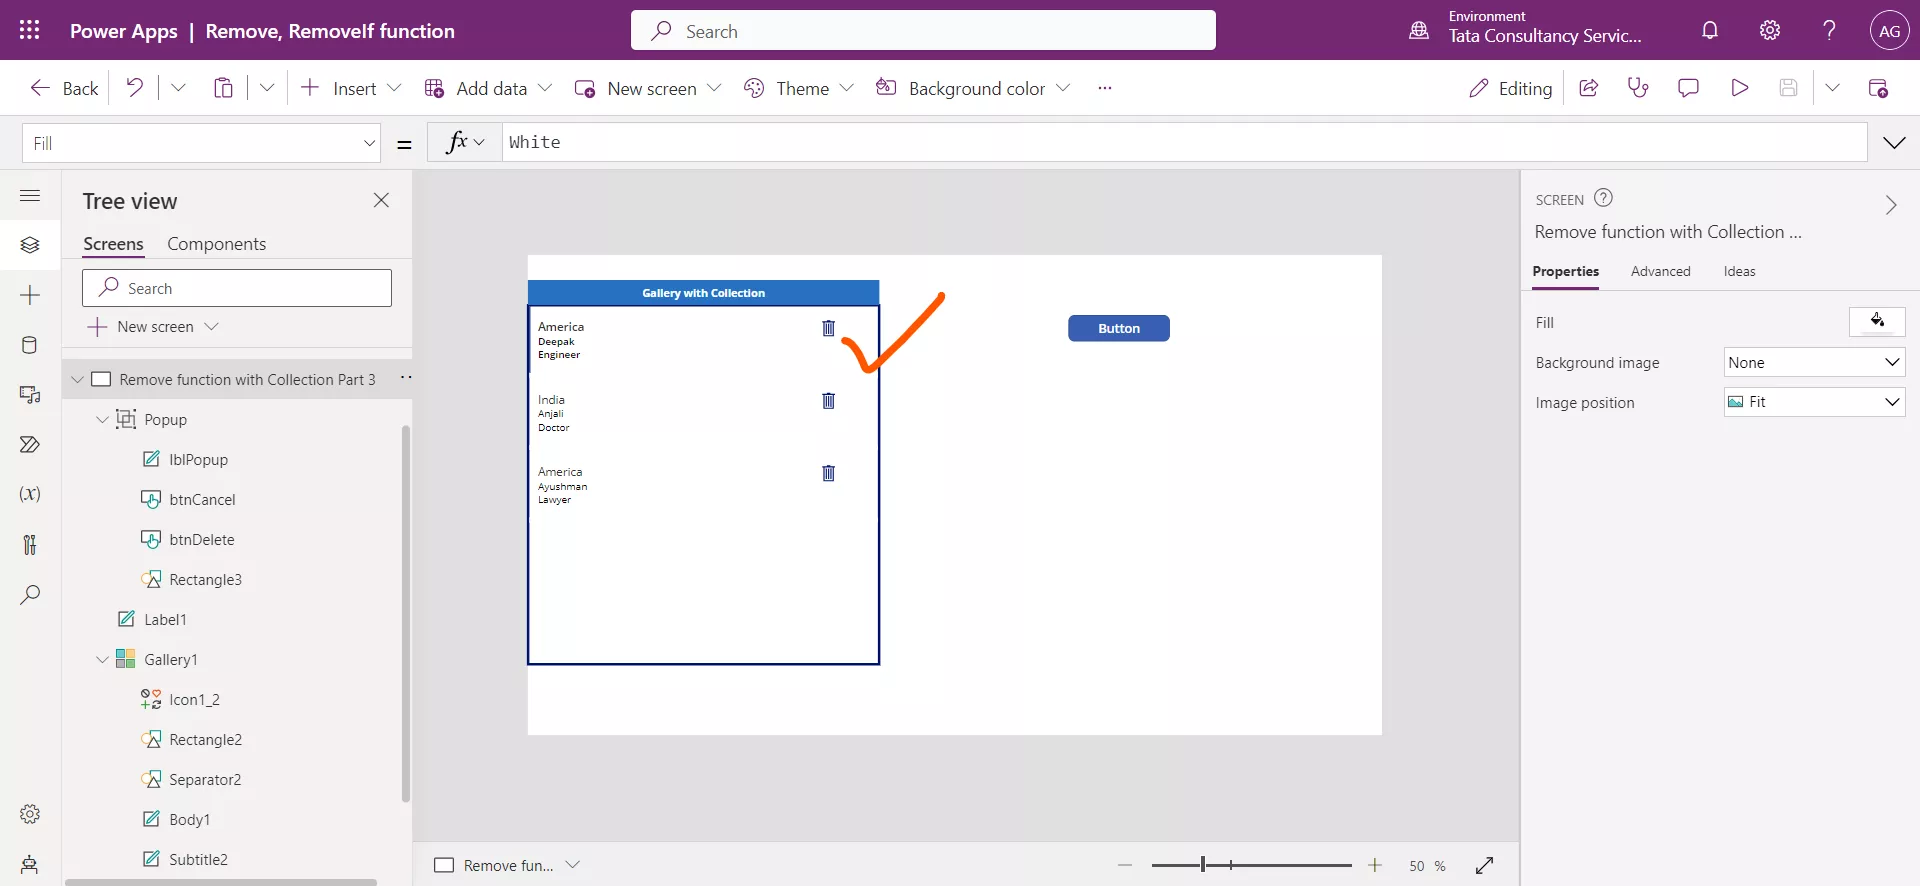Click New screen in Tree view

point(153,327)
